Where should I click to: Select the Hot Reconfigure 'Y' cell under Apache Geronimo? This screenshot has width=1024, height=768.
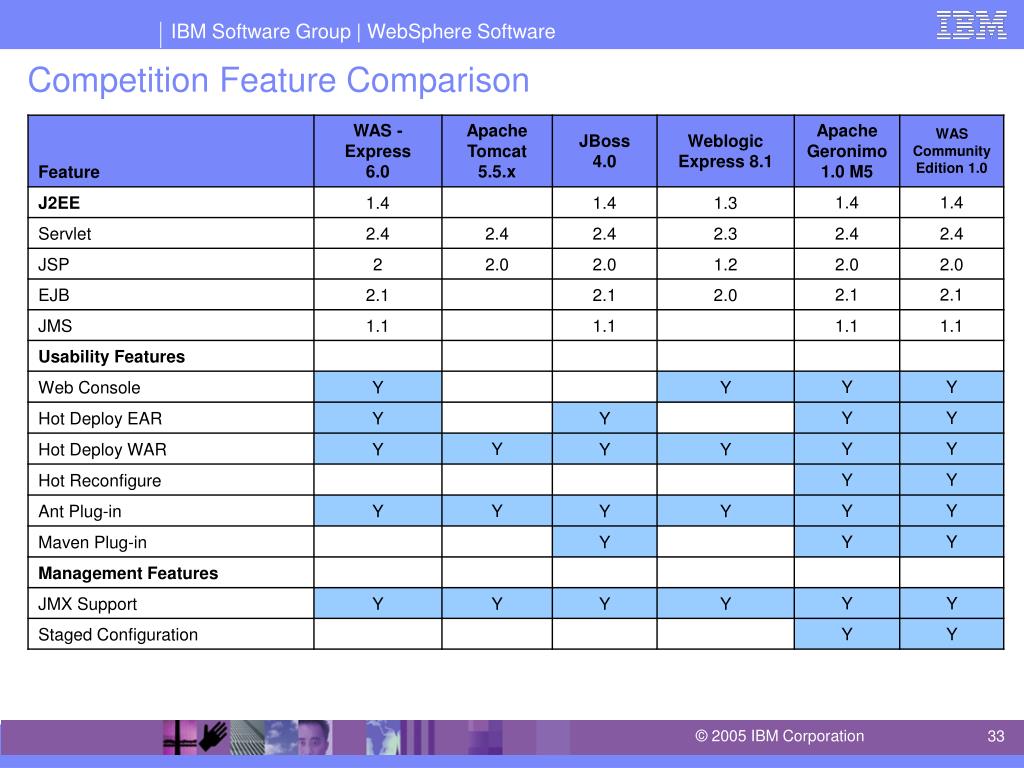[846, 480]
